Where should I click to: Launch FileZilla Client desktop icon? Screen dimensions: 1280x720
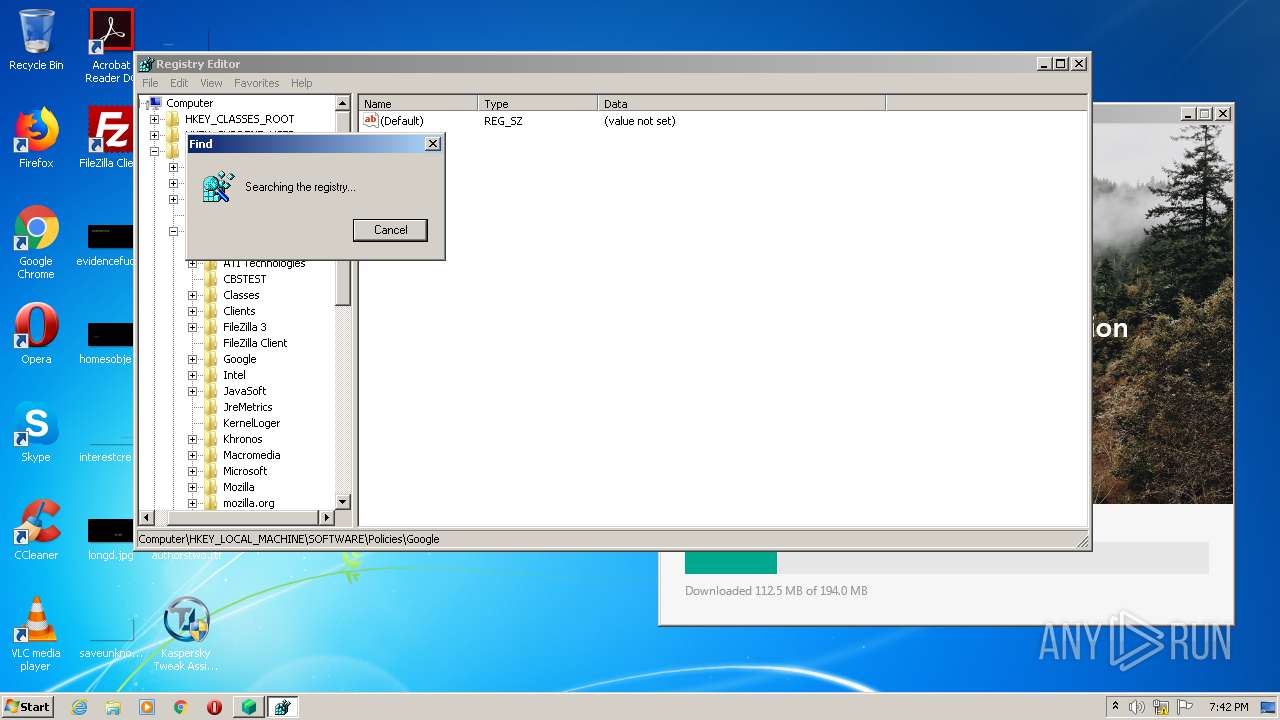coord(110,138)
